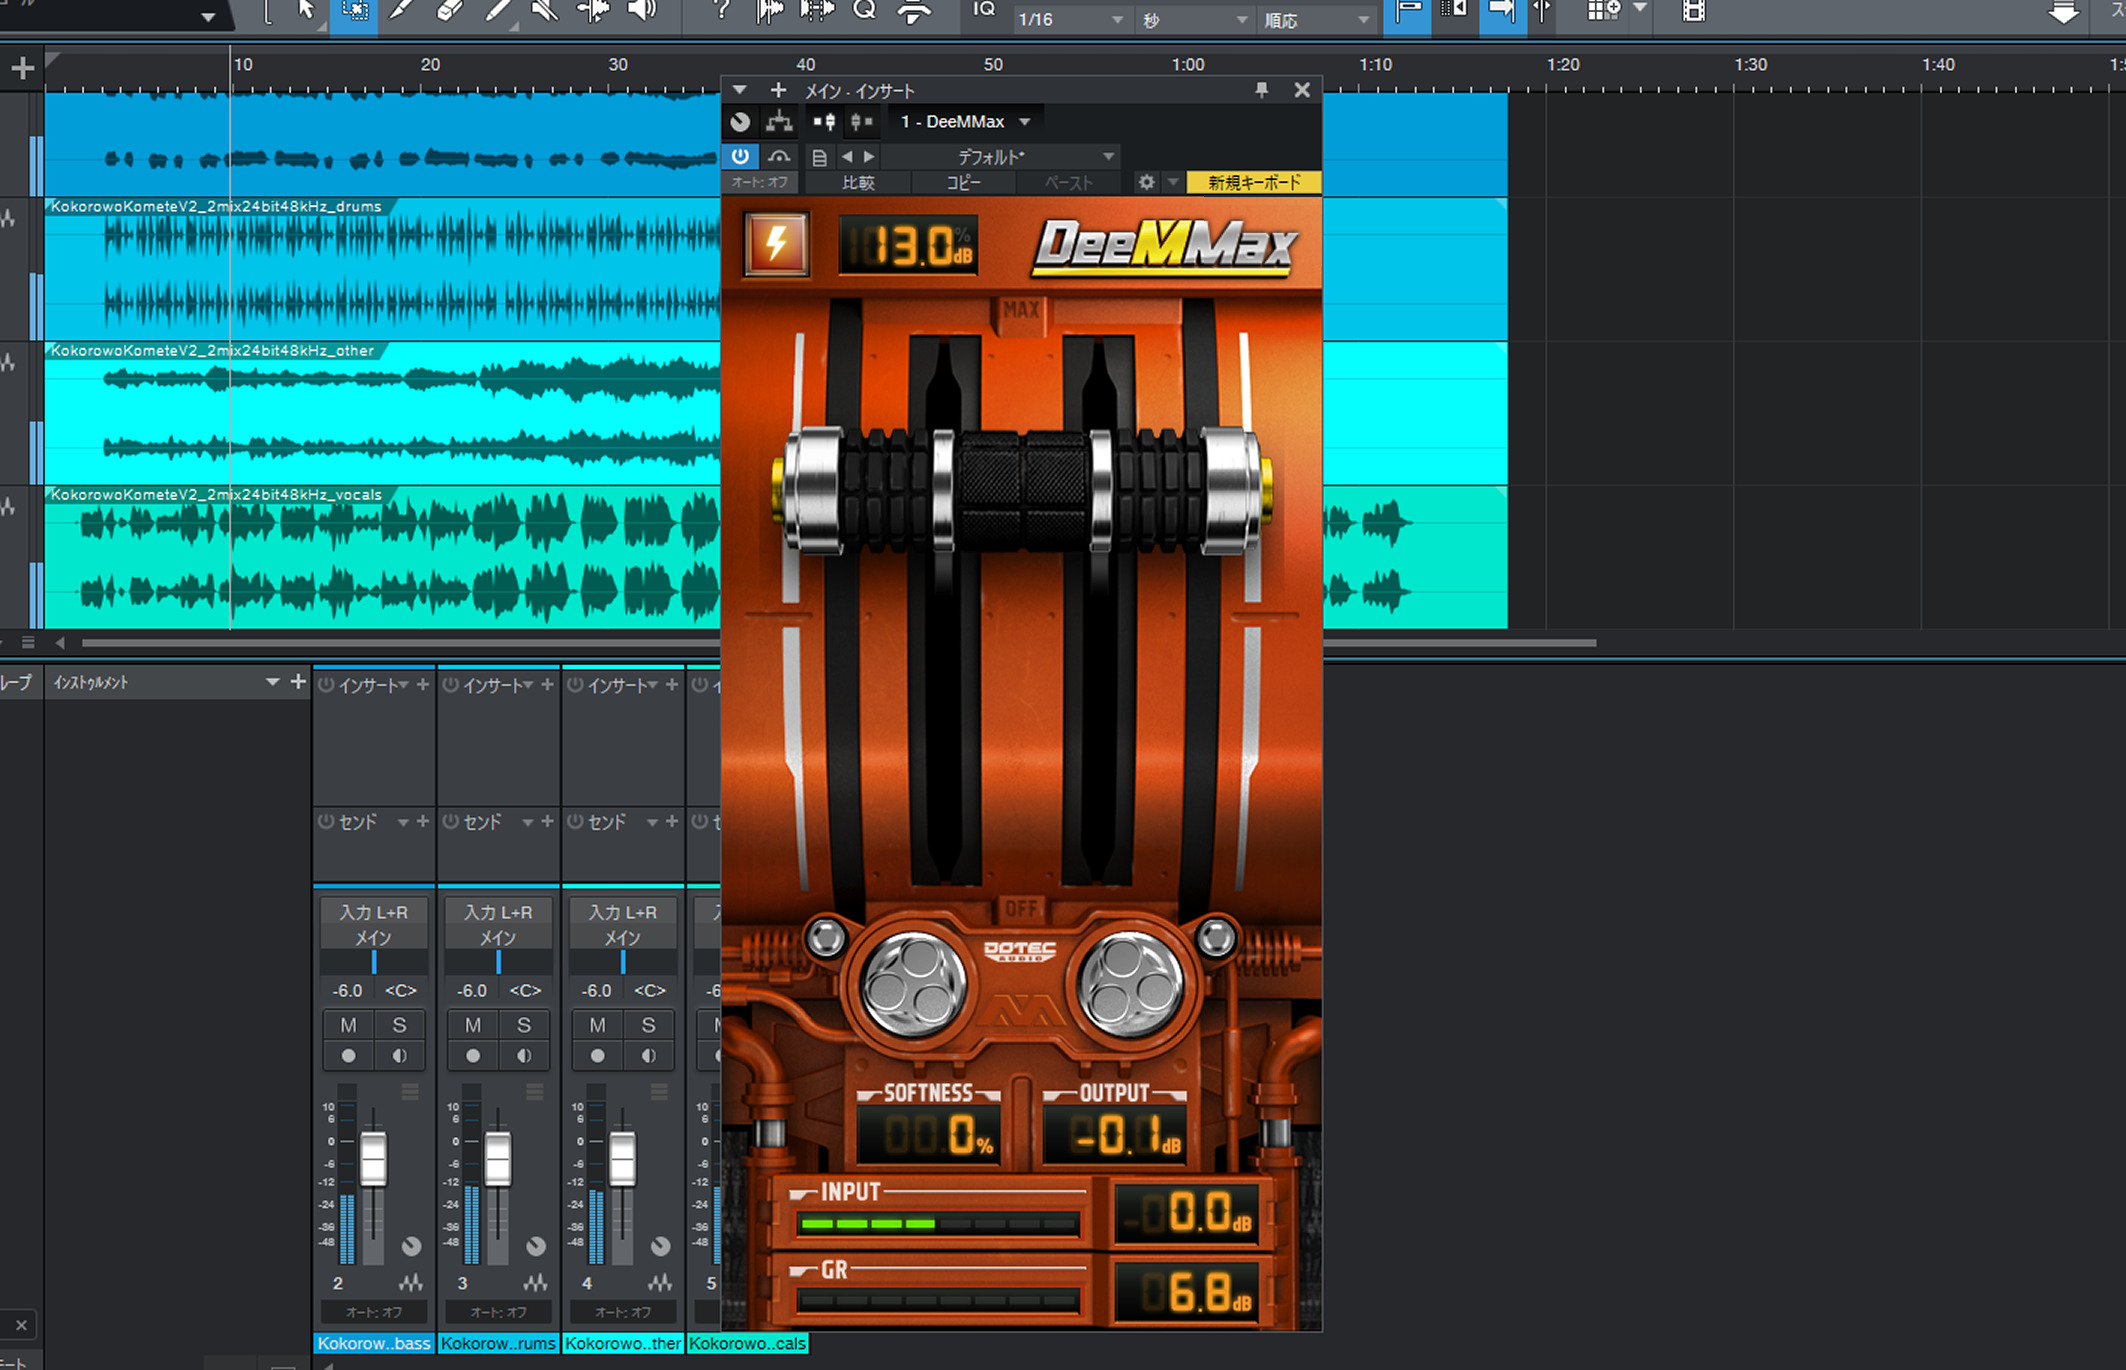Adjust channel 4 other volume fader
This screenshot has height=1370, width=2126.
click(x=622, y=1160)
